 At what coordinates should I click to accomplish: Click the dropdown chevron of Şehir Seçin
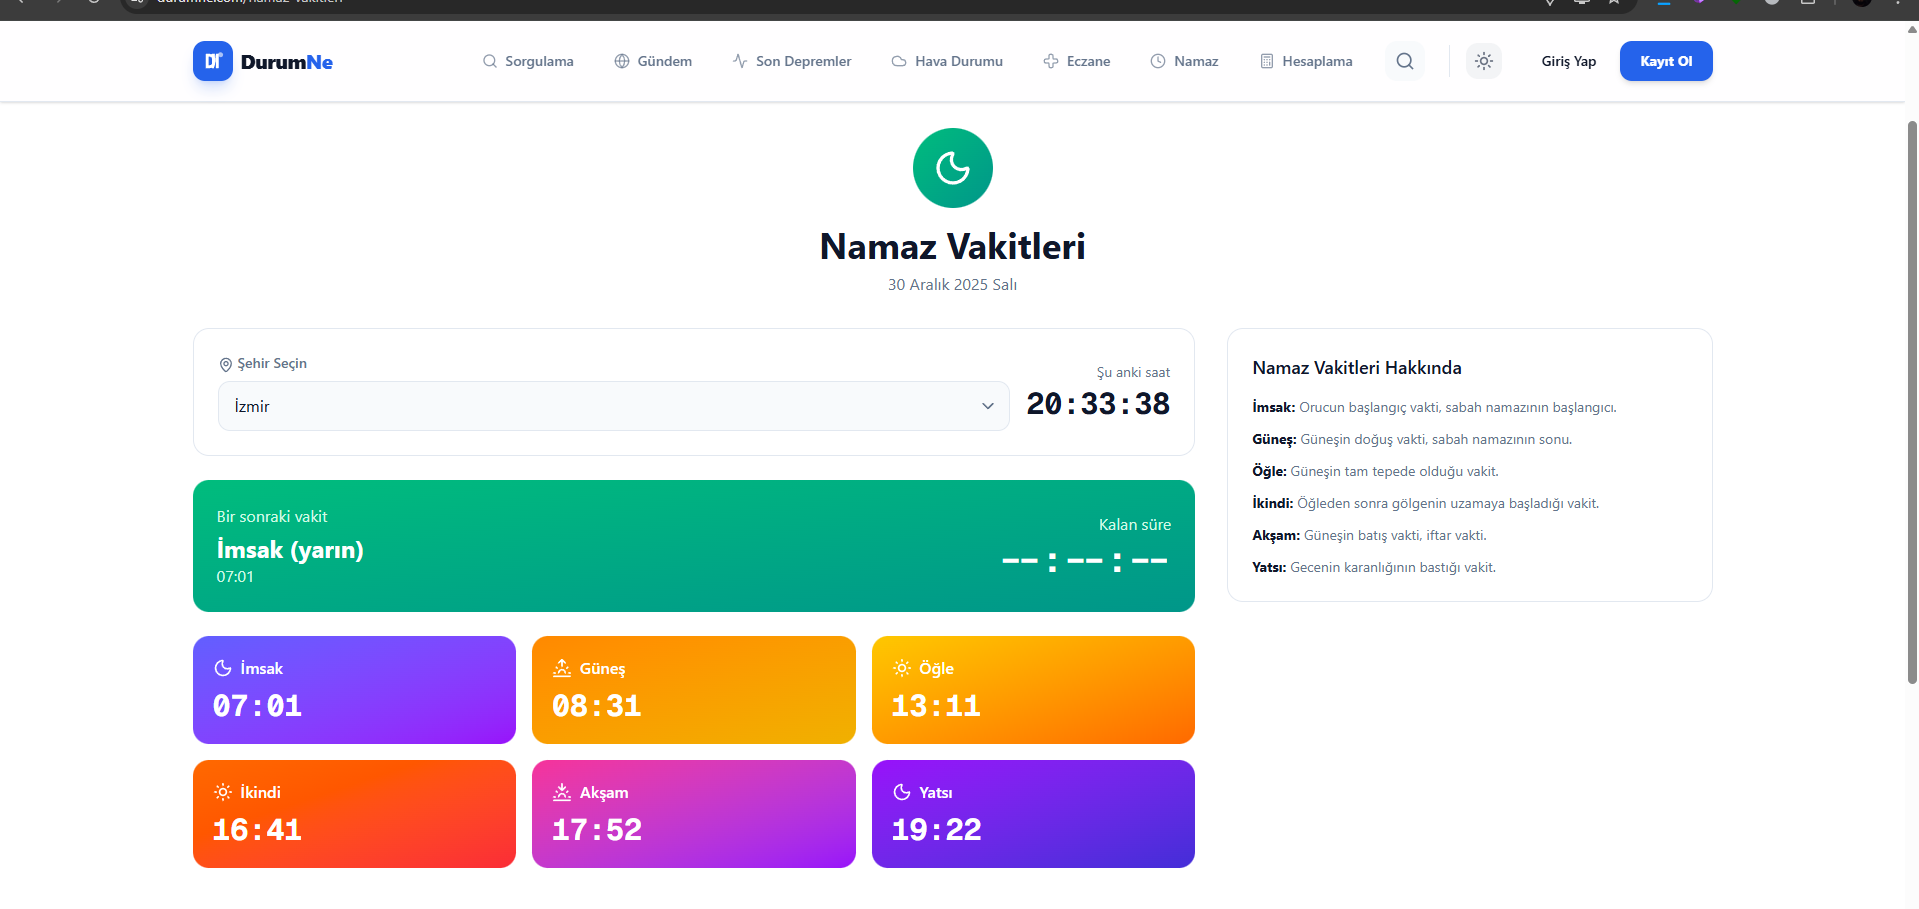pyautogui.click(x=988, y=406)
